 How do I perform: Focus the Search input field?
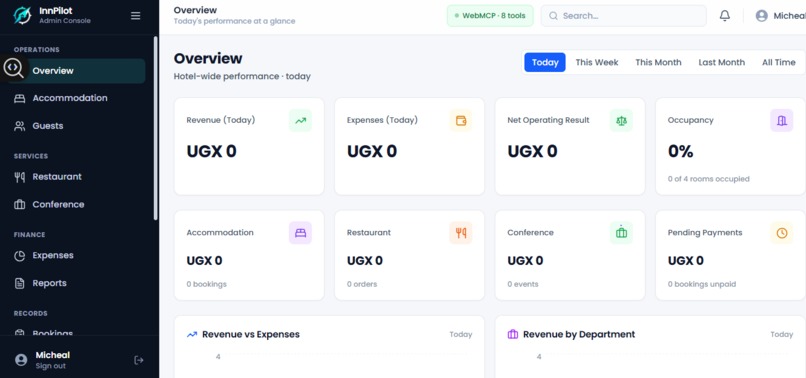(624, 16)
